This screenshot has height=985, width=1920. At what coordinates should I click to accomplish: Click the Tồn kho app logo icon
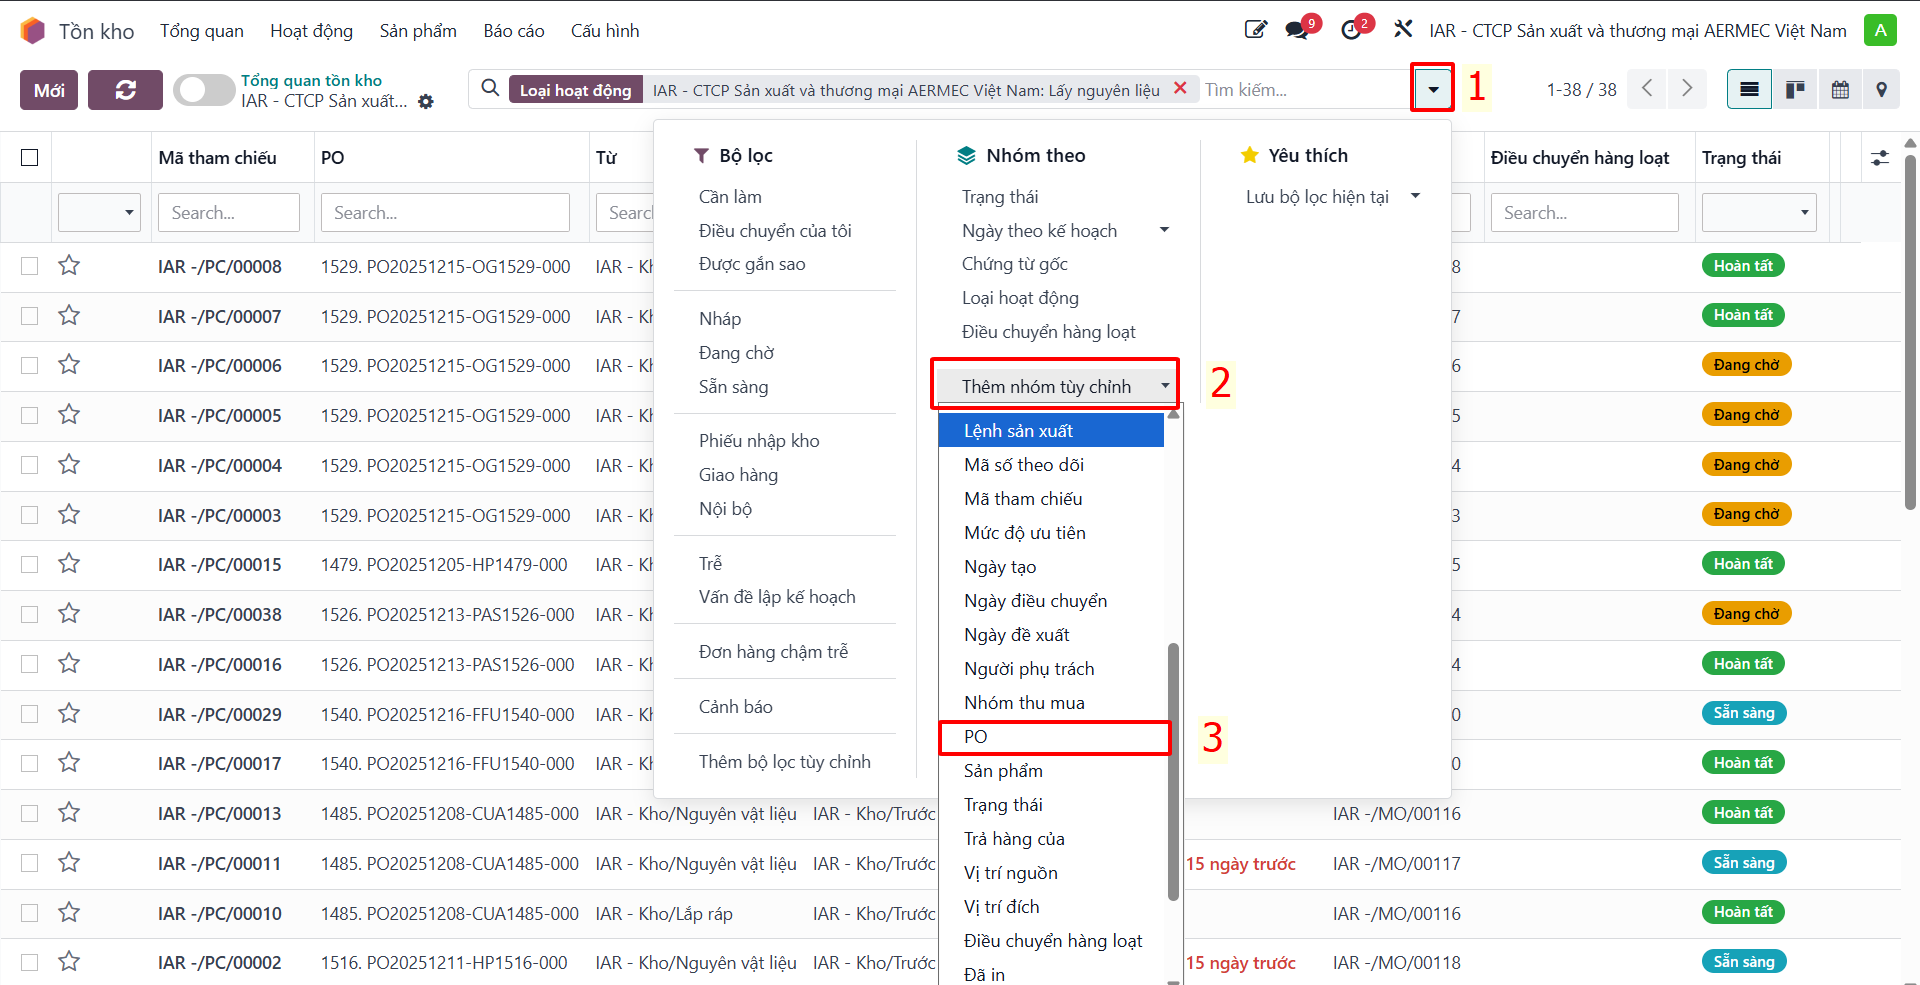33,31
